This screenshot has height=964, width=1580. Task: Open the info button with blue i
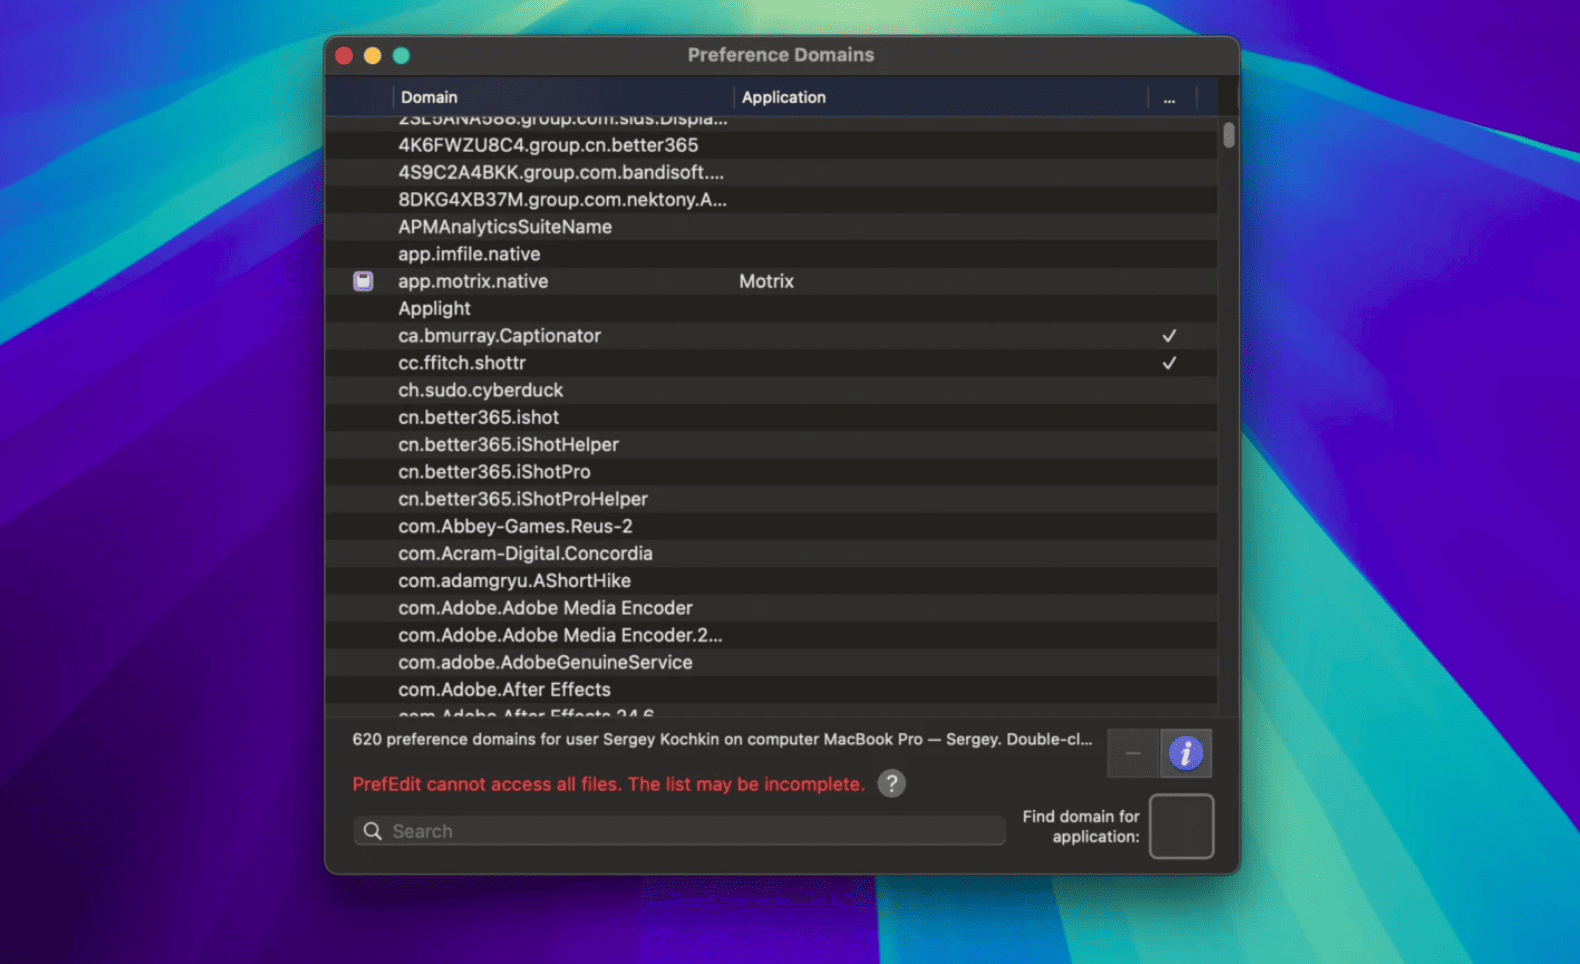[1186, 753]
